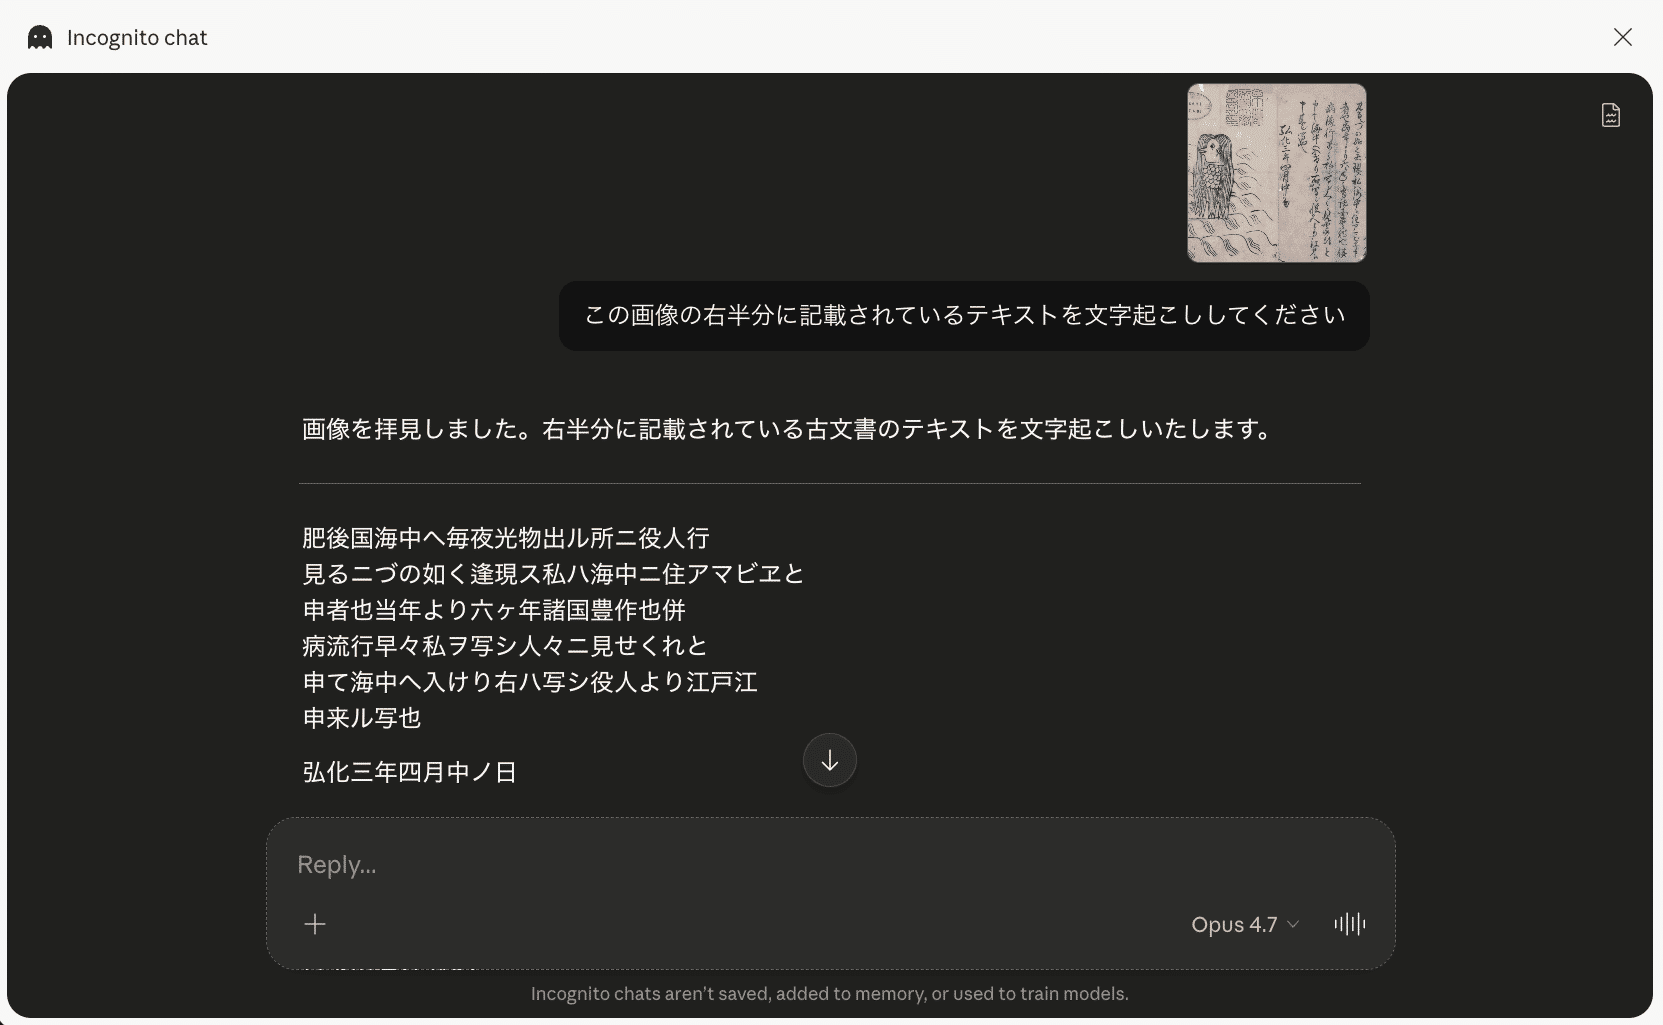Screen dimensions: 1663x1025
Task: Click the transcribed line starting "病流行早々"
Action: 505,646
